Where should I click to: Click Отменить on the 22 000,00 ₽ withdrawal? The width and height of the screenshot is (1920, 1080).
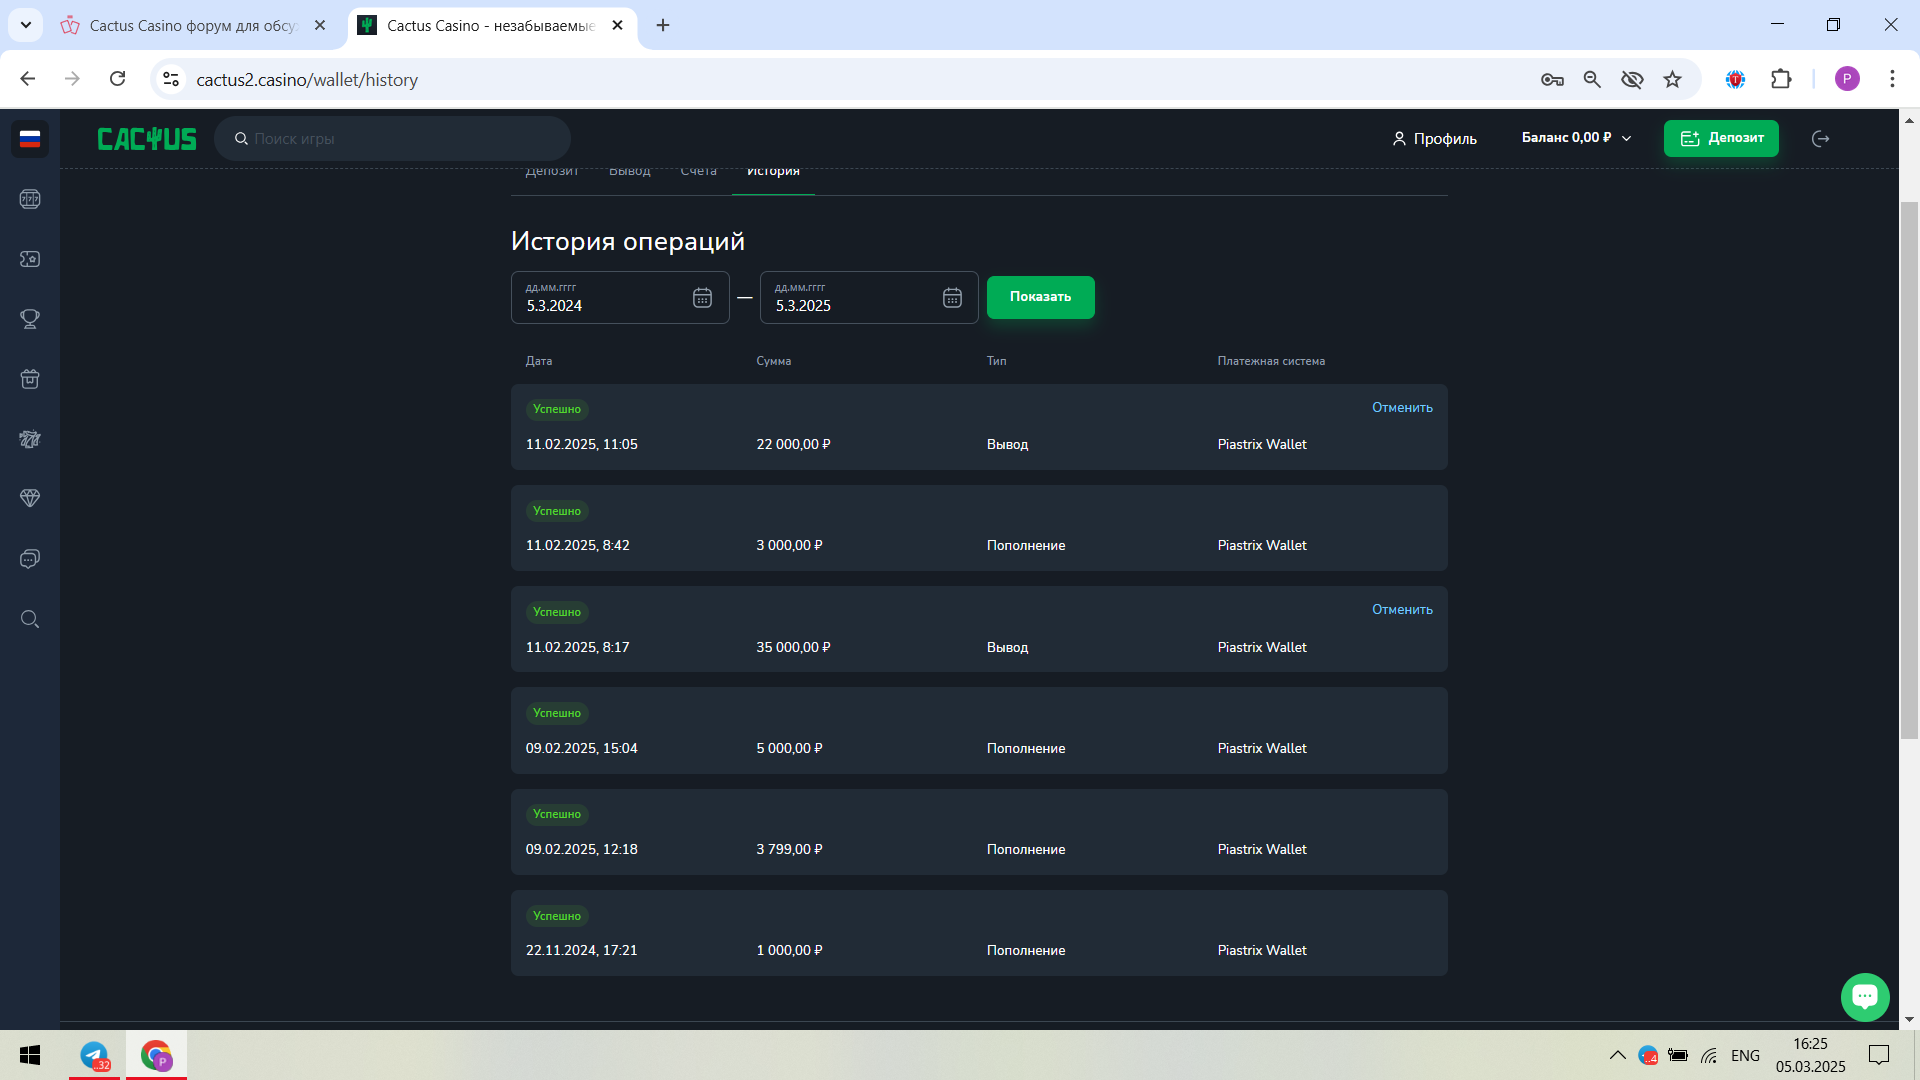1401,408
